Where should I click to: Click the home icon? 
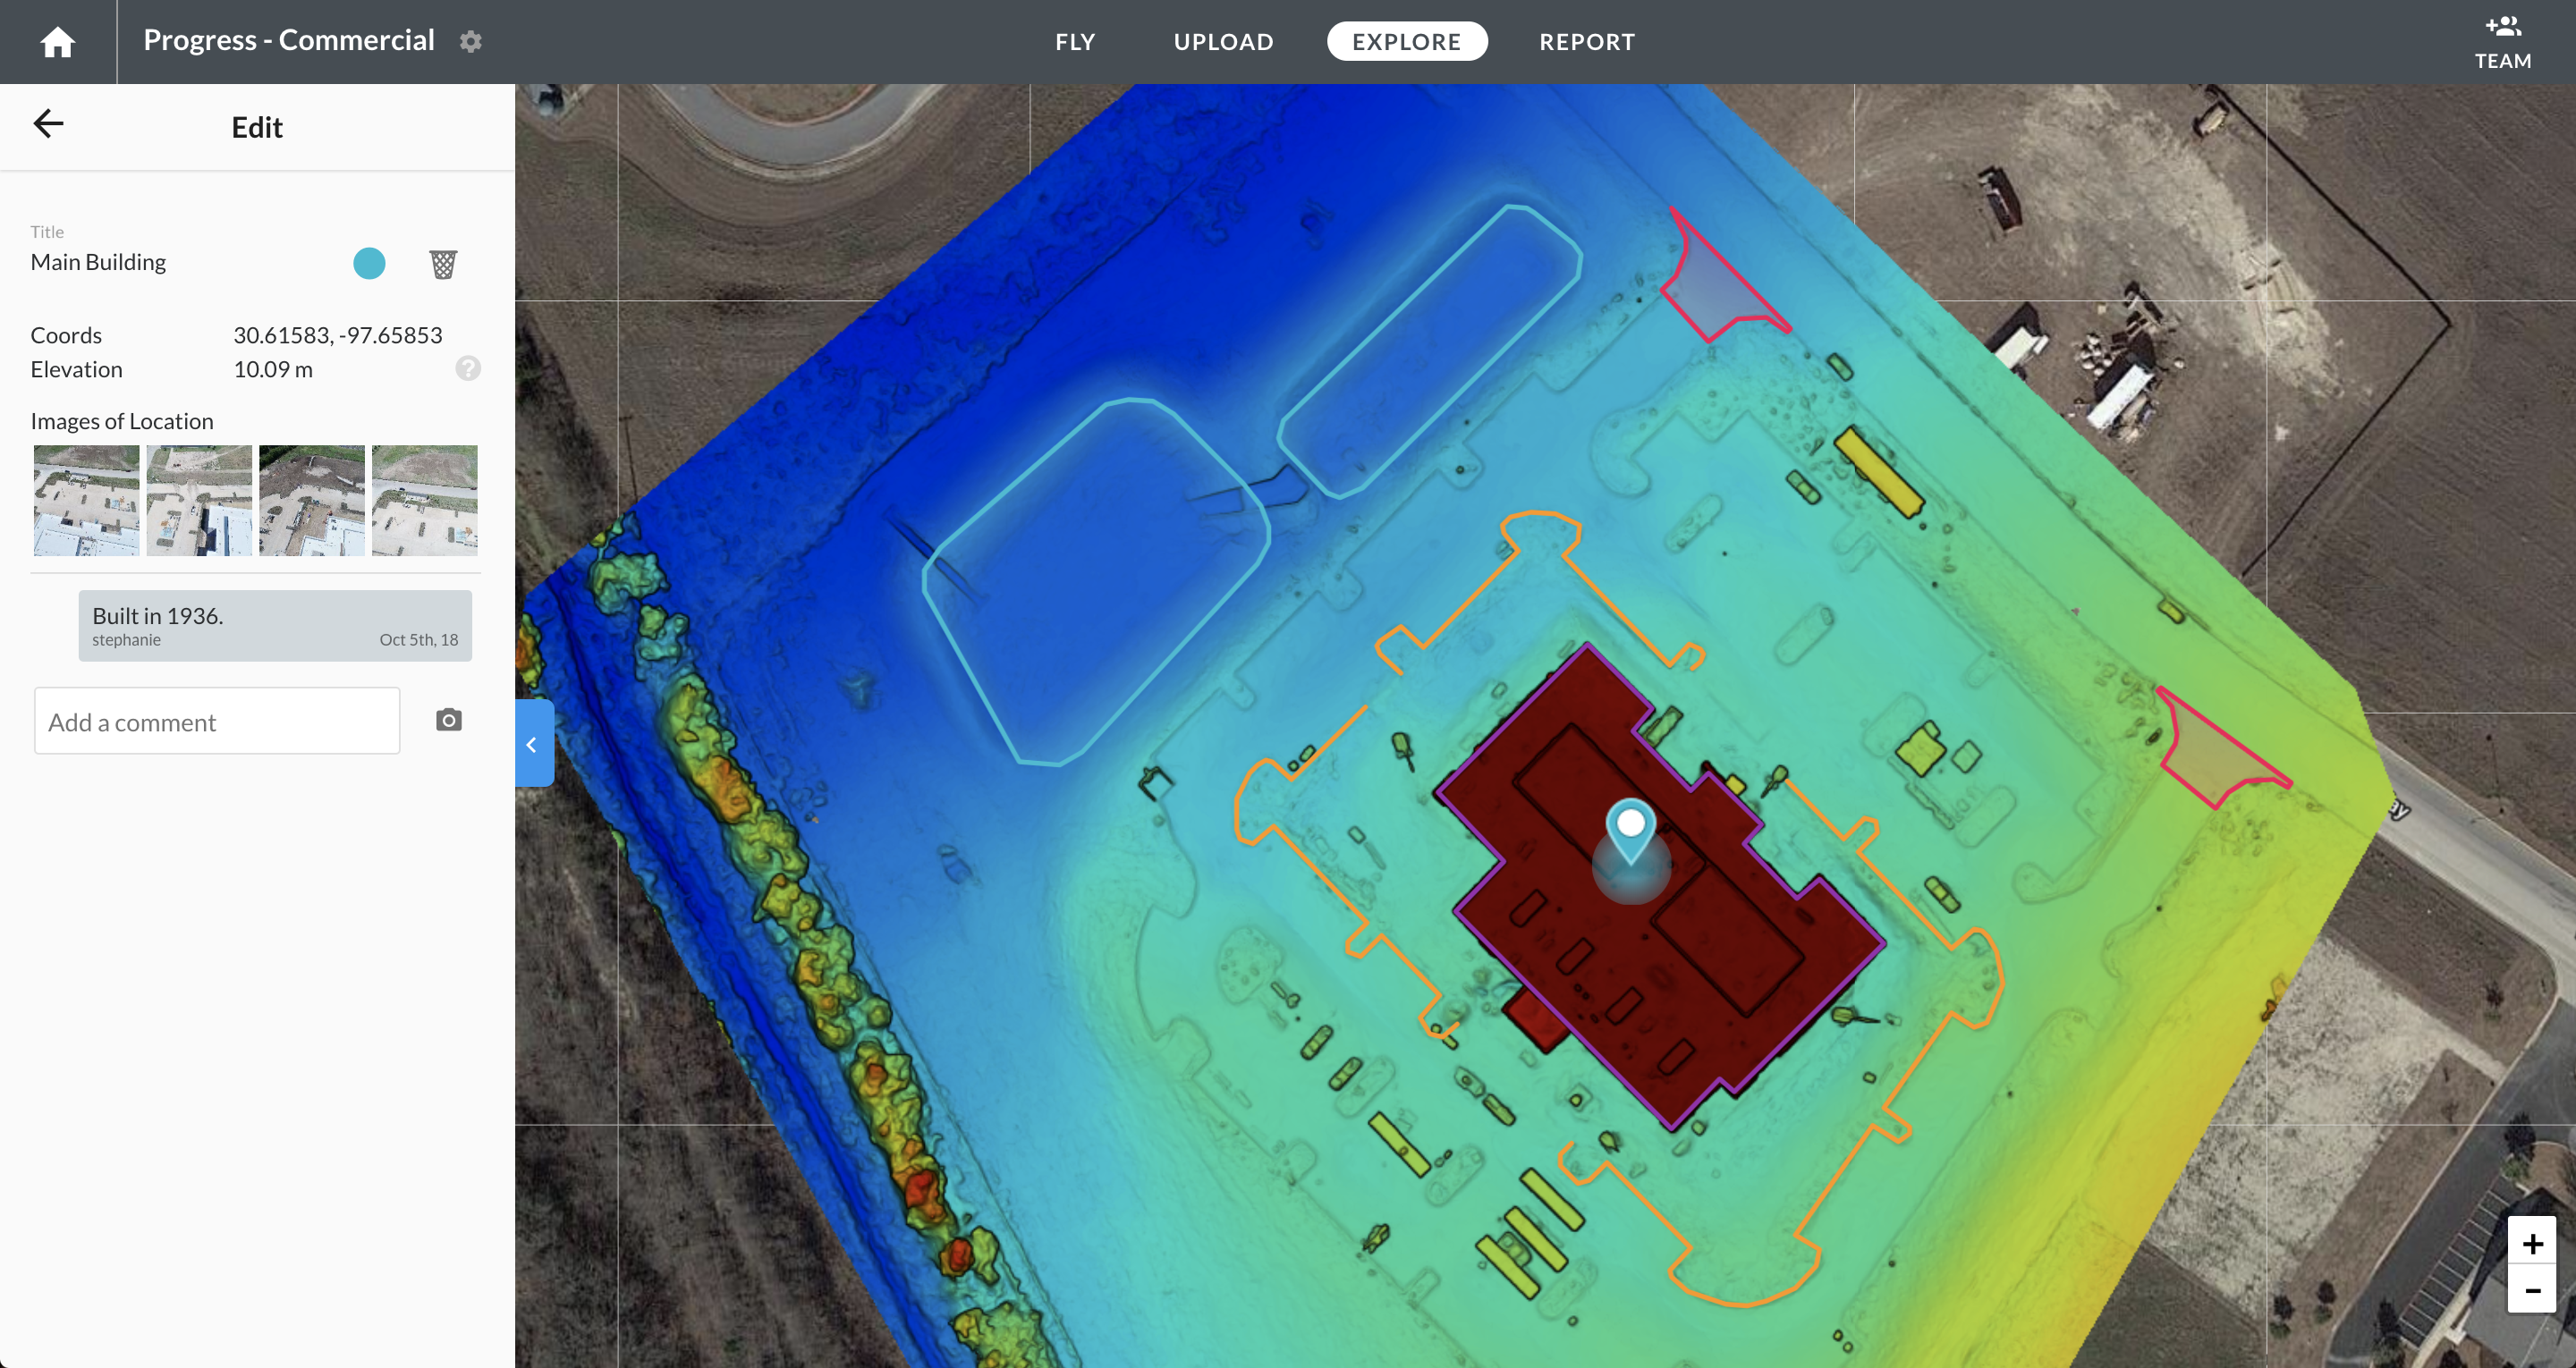pyautogui.click(x=57, y=42)
